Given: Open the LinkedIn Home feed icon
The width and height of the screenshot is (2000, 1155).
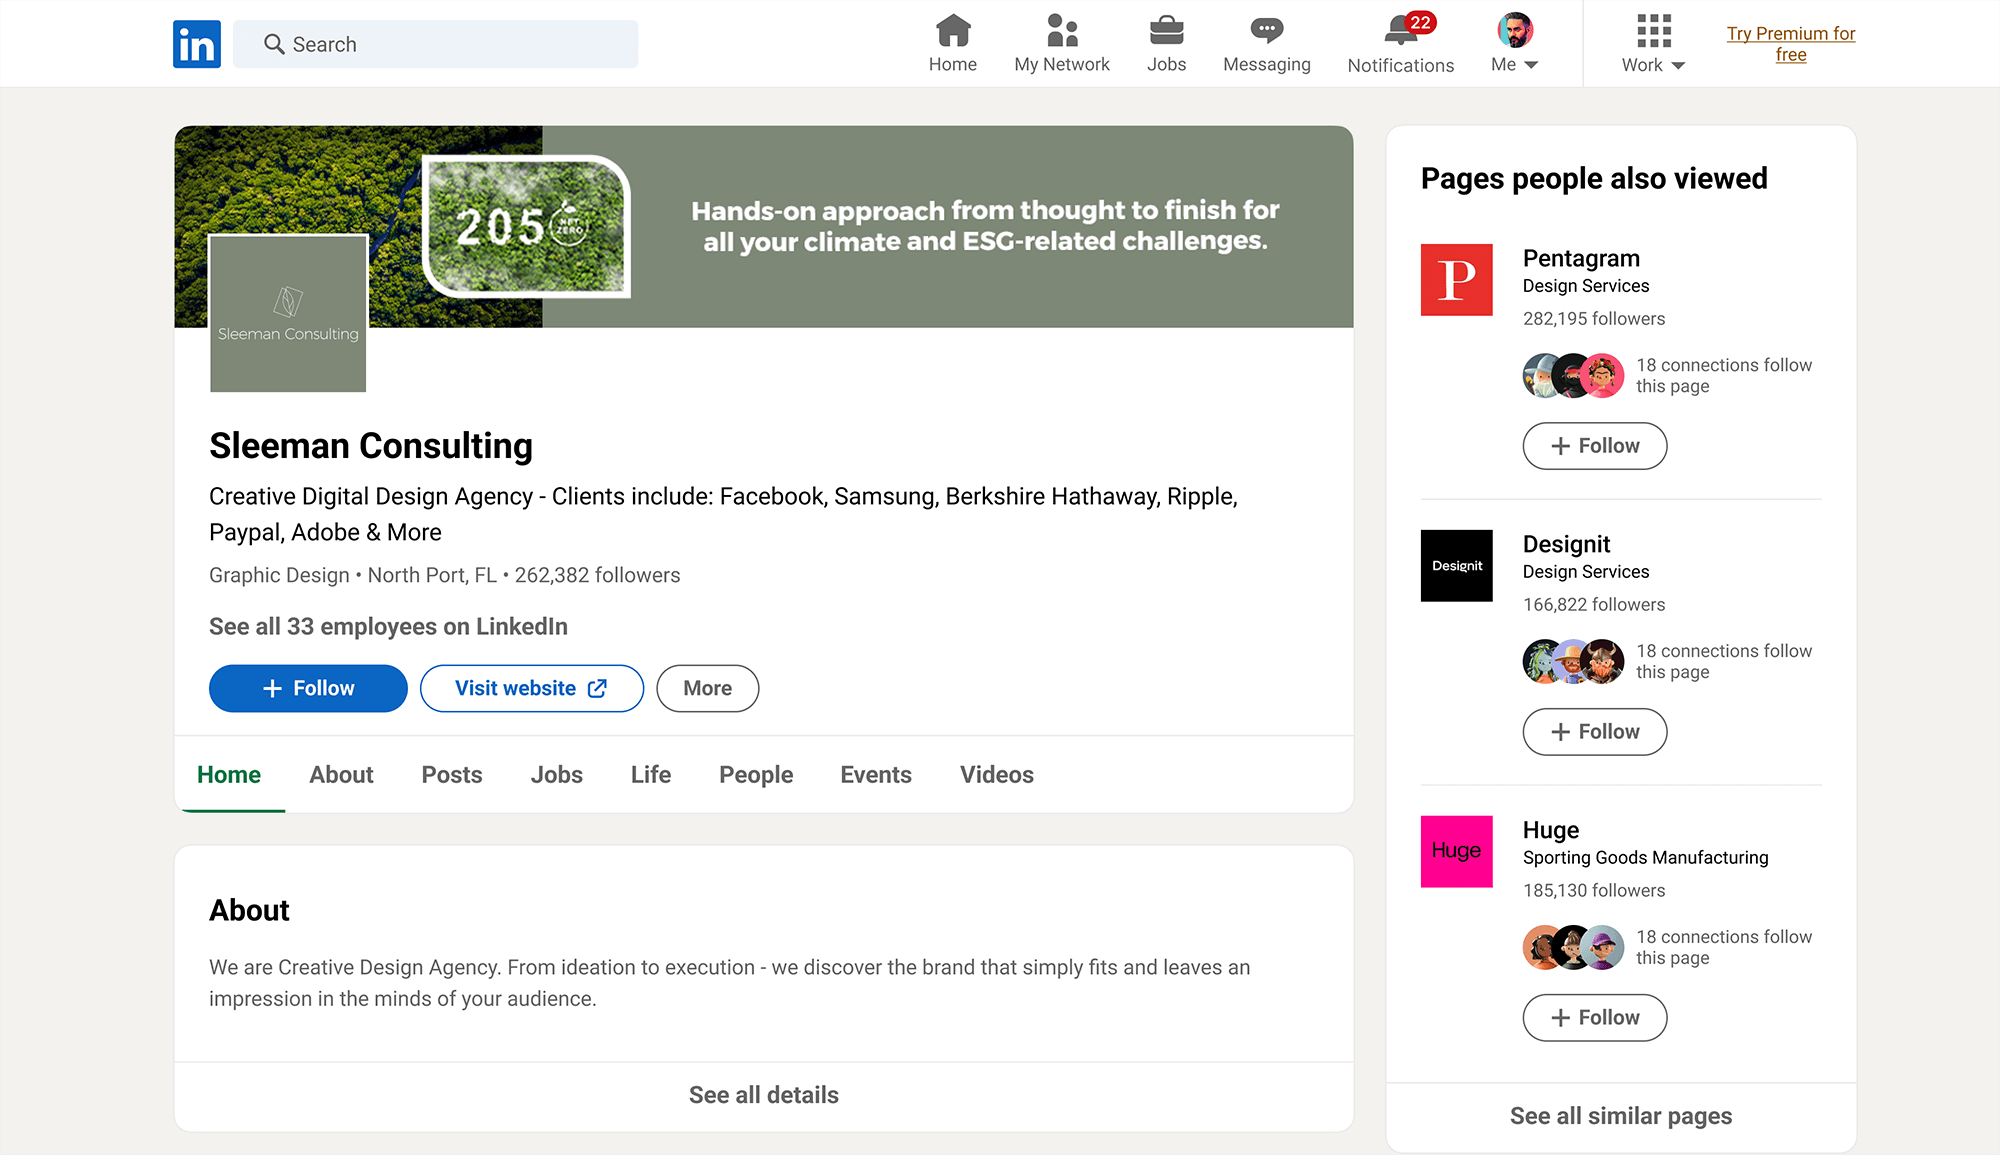Looking at the screenshot, I should point(952,32).
